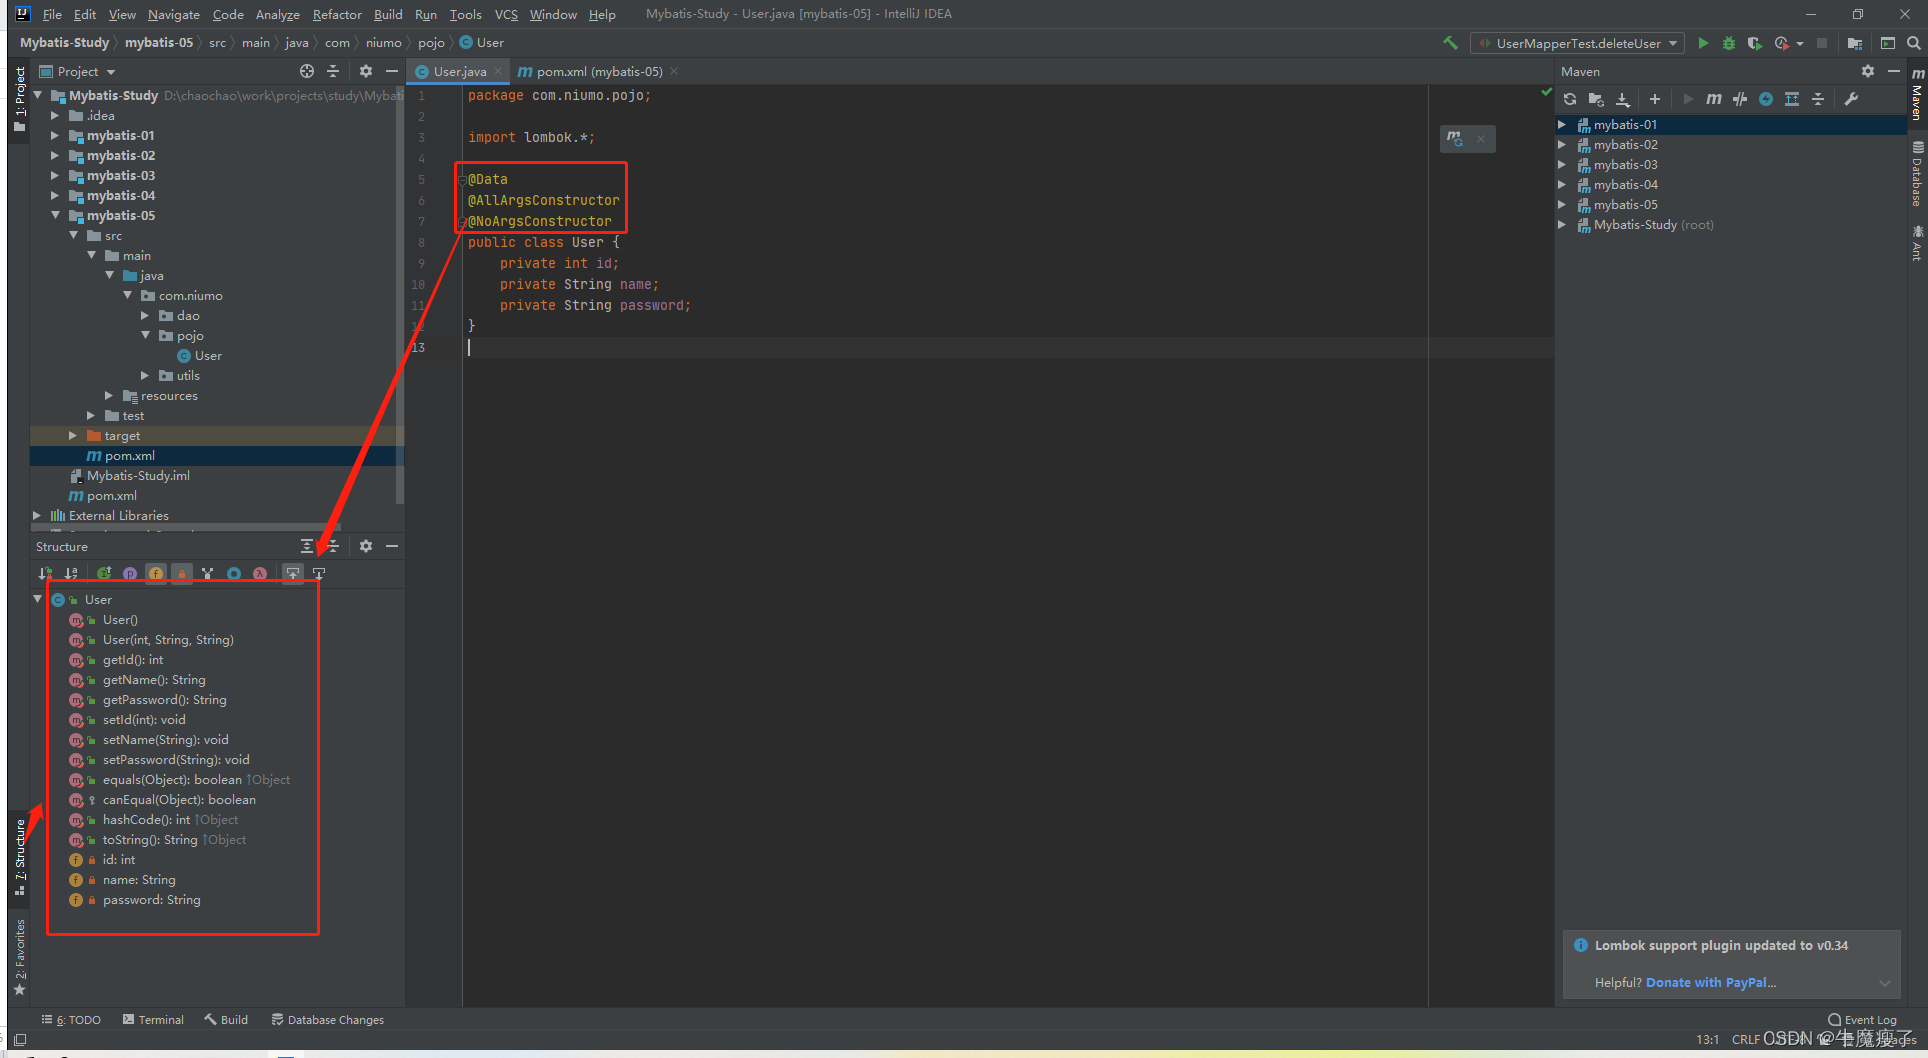
Task: Open Search Everywhere magnifier icon
Action: (1913, 43)
